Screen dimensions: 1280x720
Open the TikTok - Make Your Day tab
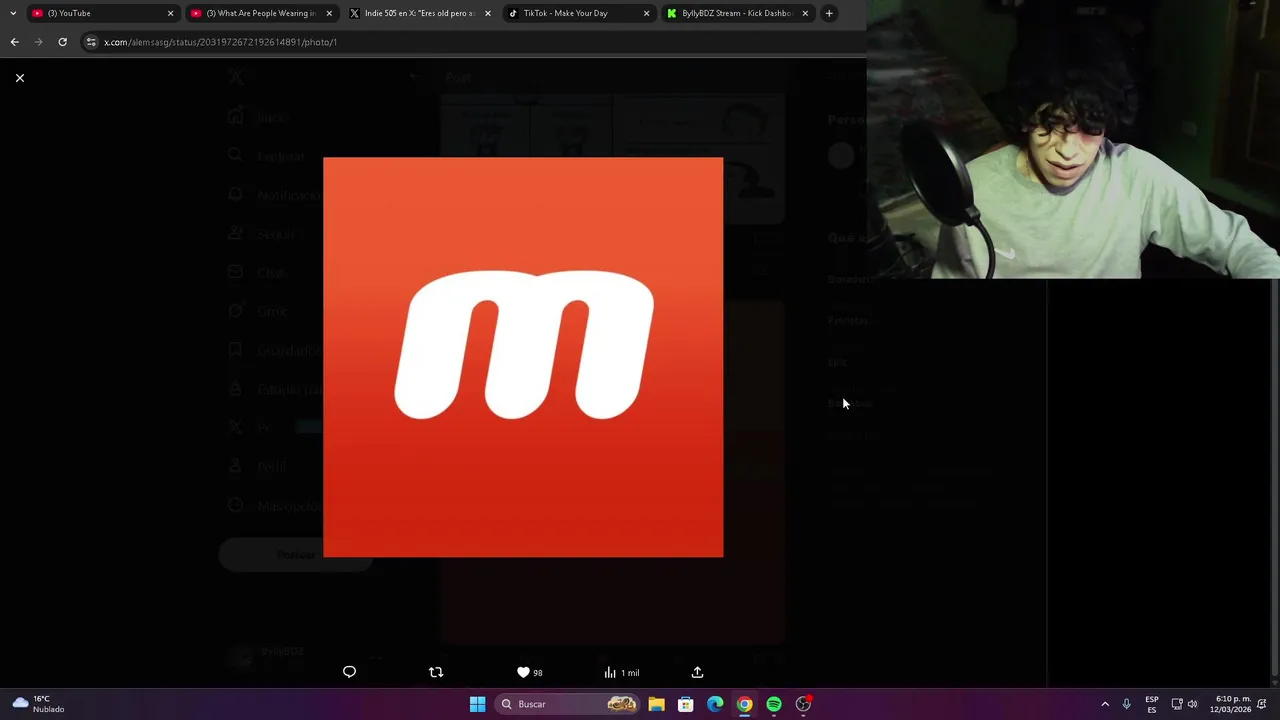pos(578,13)
